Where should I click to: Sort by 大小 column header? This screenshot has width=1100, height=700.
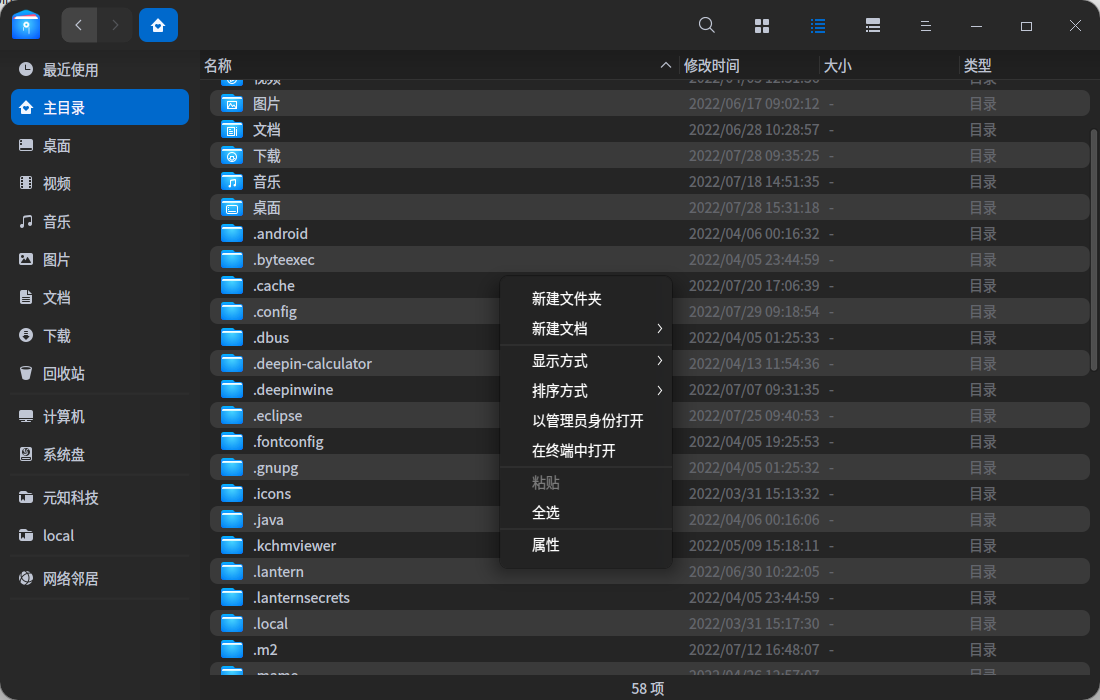889,66
